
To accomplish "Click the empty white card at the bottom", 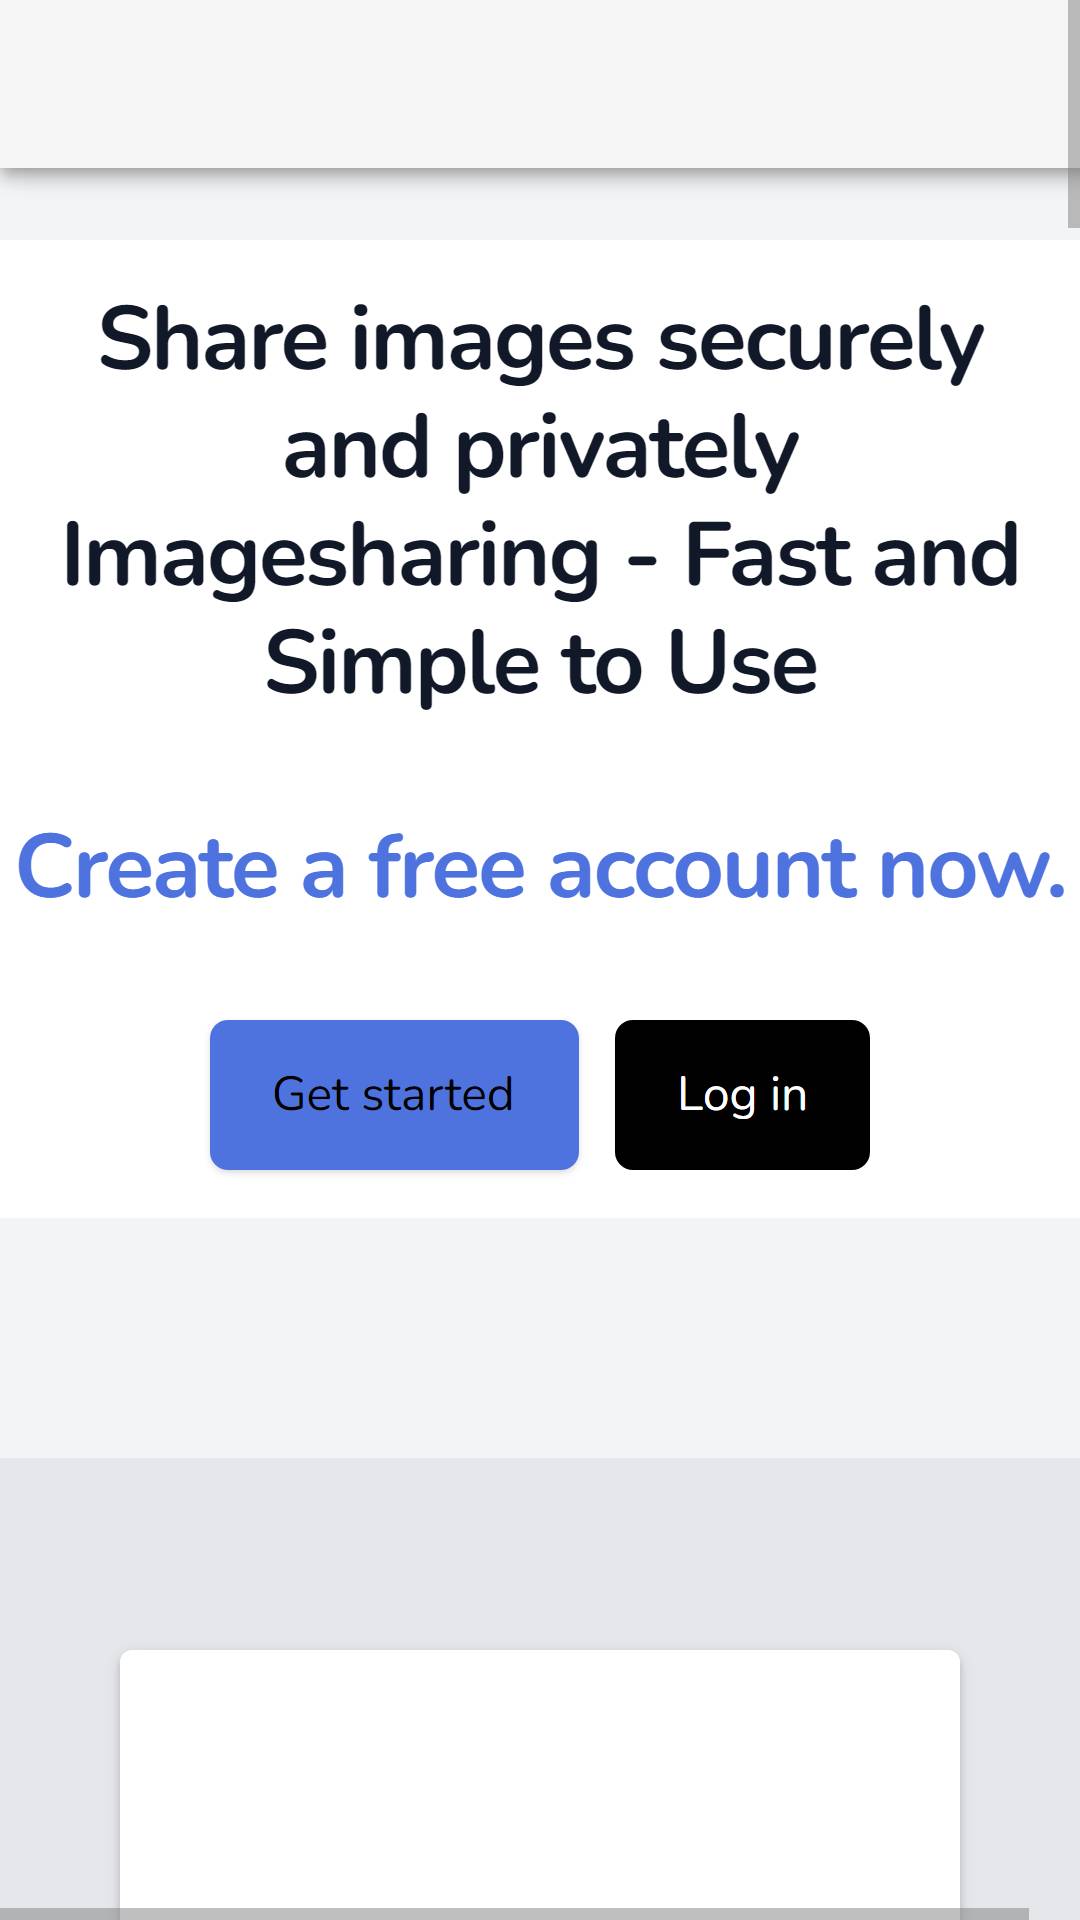I will coord(540,1780).
